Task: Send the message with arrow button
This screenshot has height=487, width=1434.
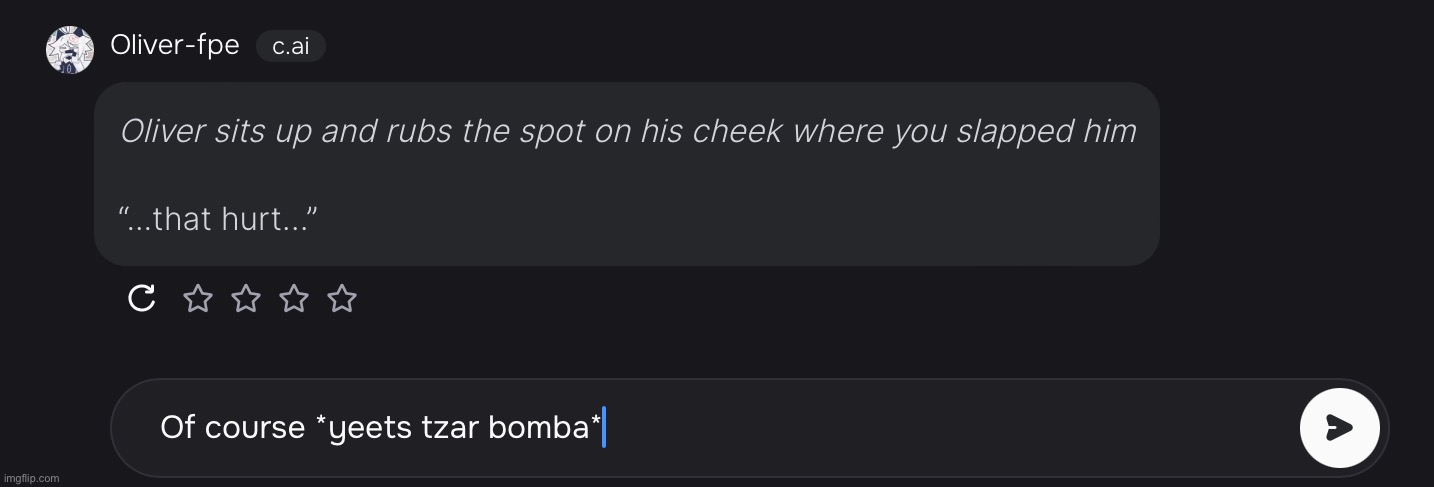Action: (1340, 428)
